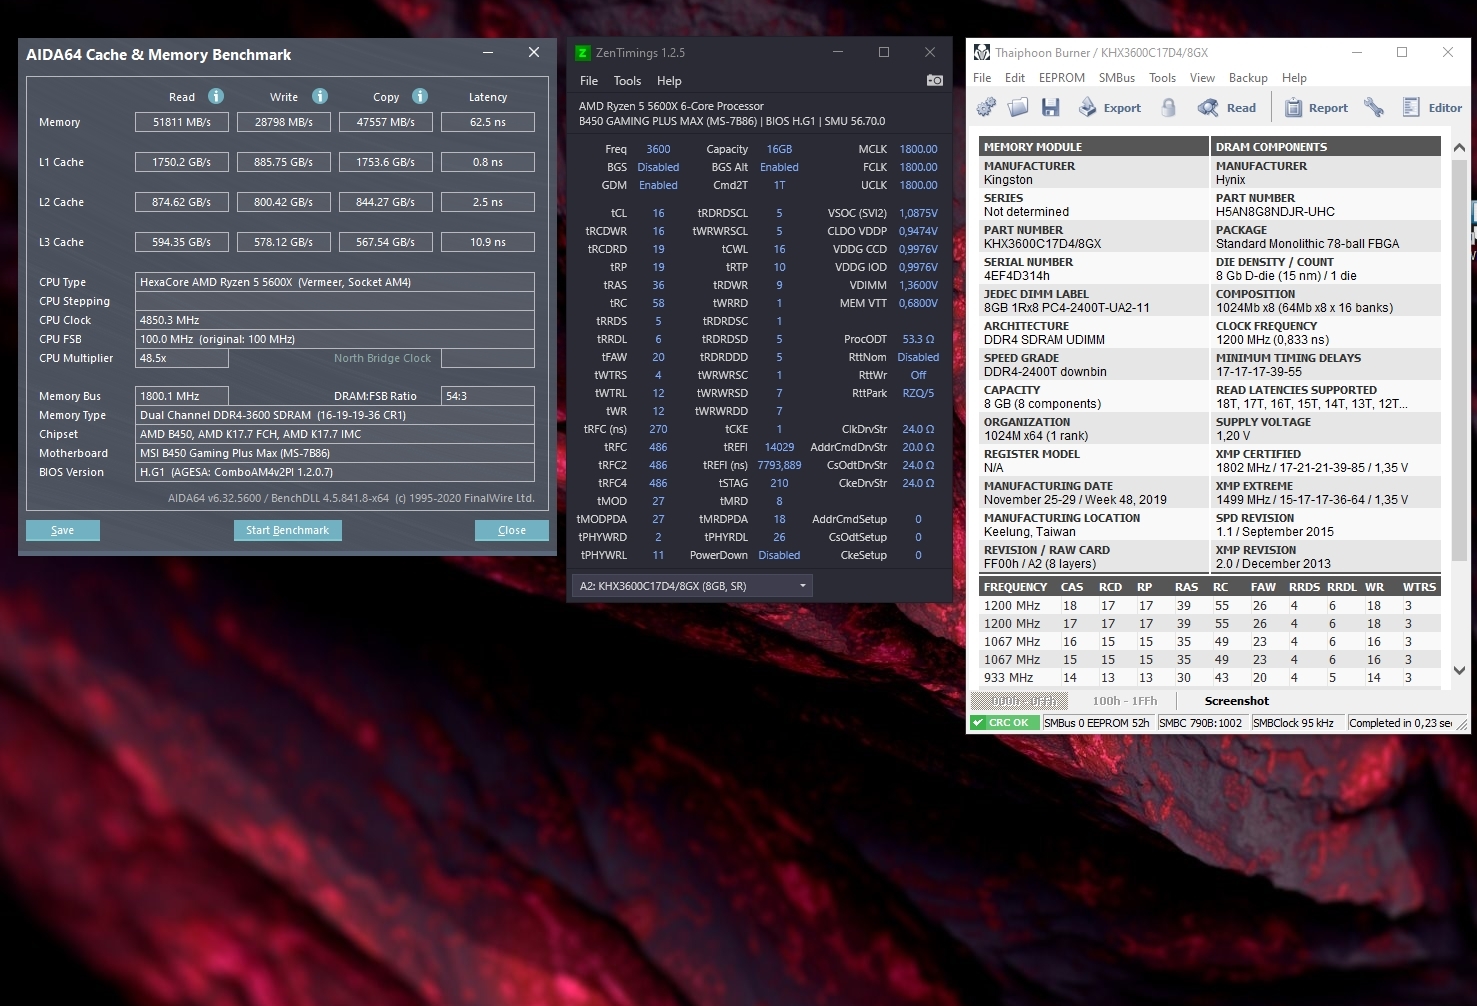Click the scroll up arrow in Thaiphoon Burner
Image resolution: width=1477 pixels, height=1006 pixels.
point(1459,147)
